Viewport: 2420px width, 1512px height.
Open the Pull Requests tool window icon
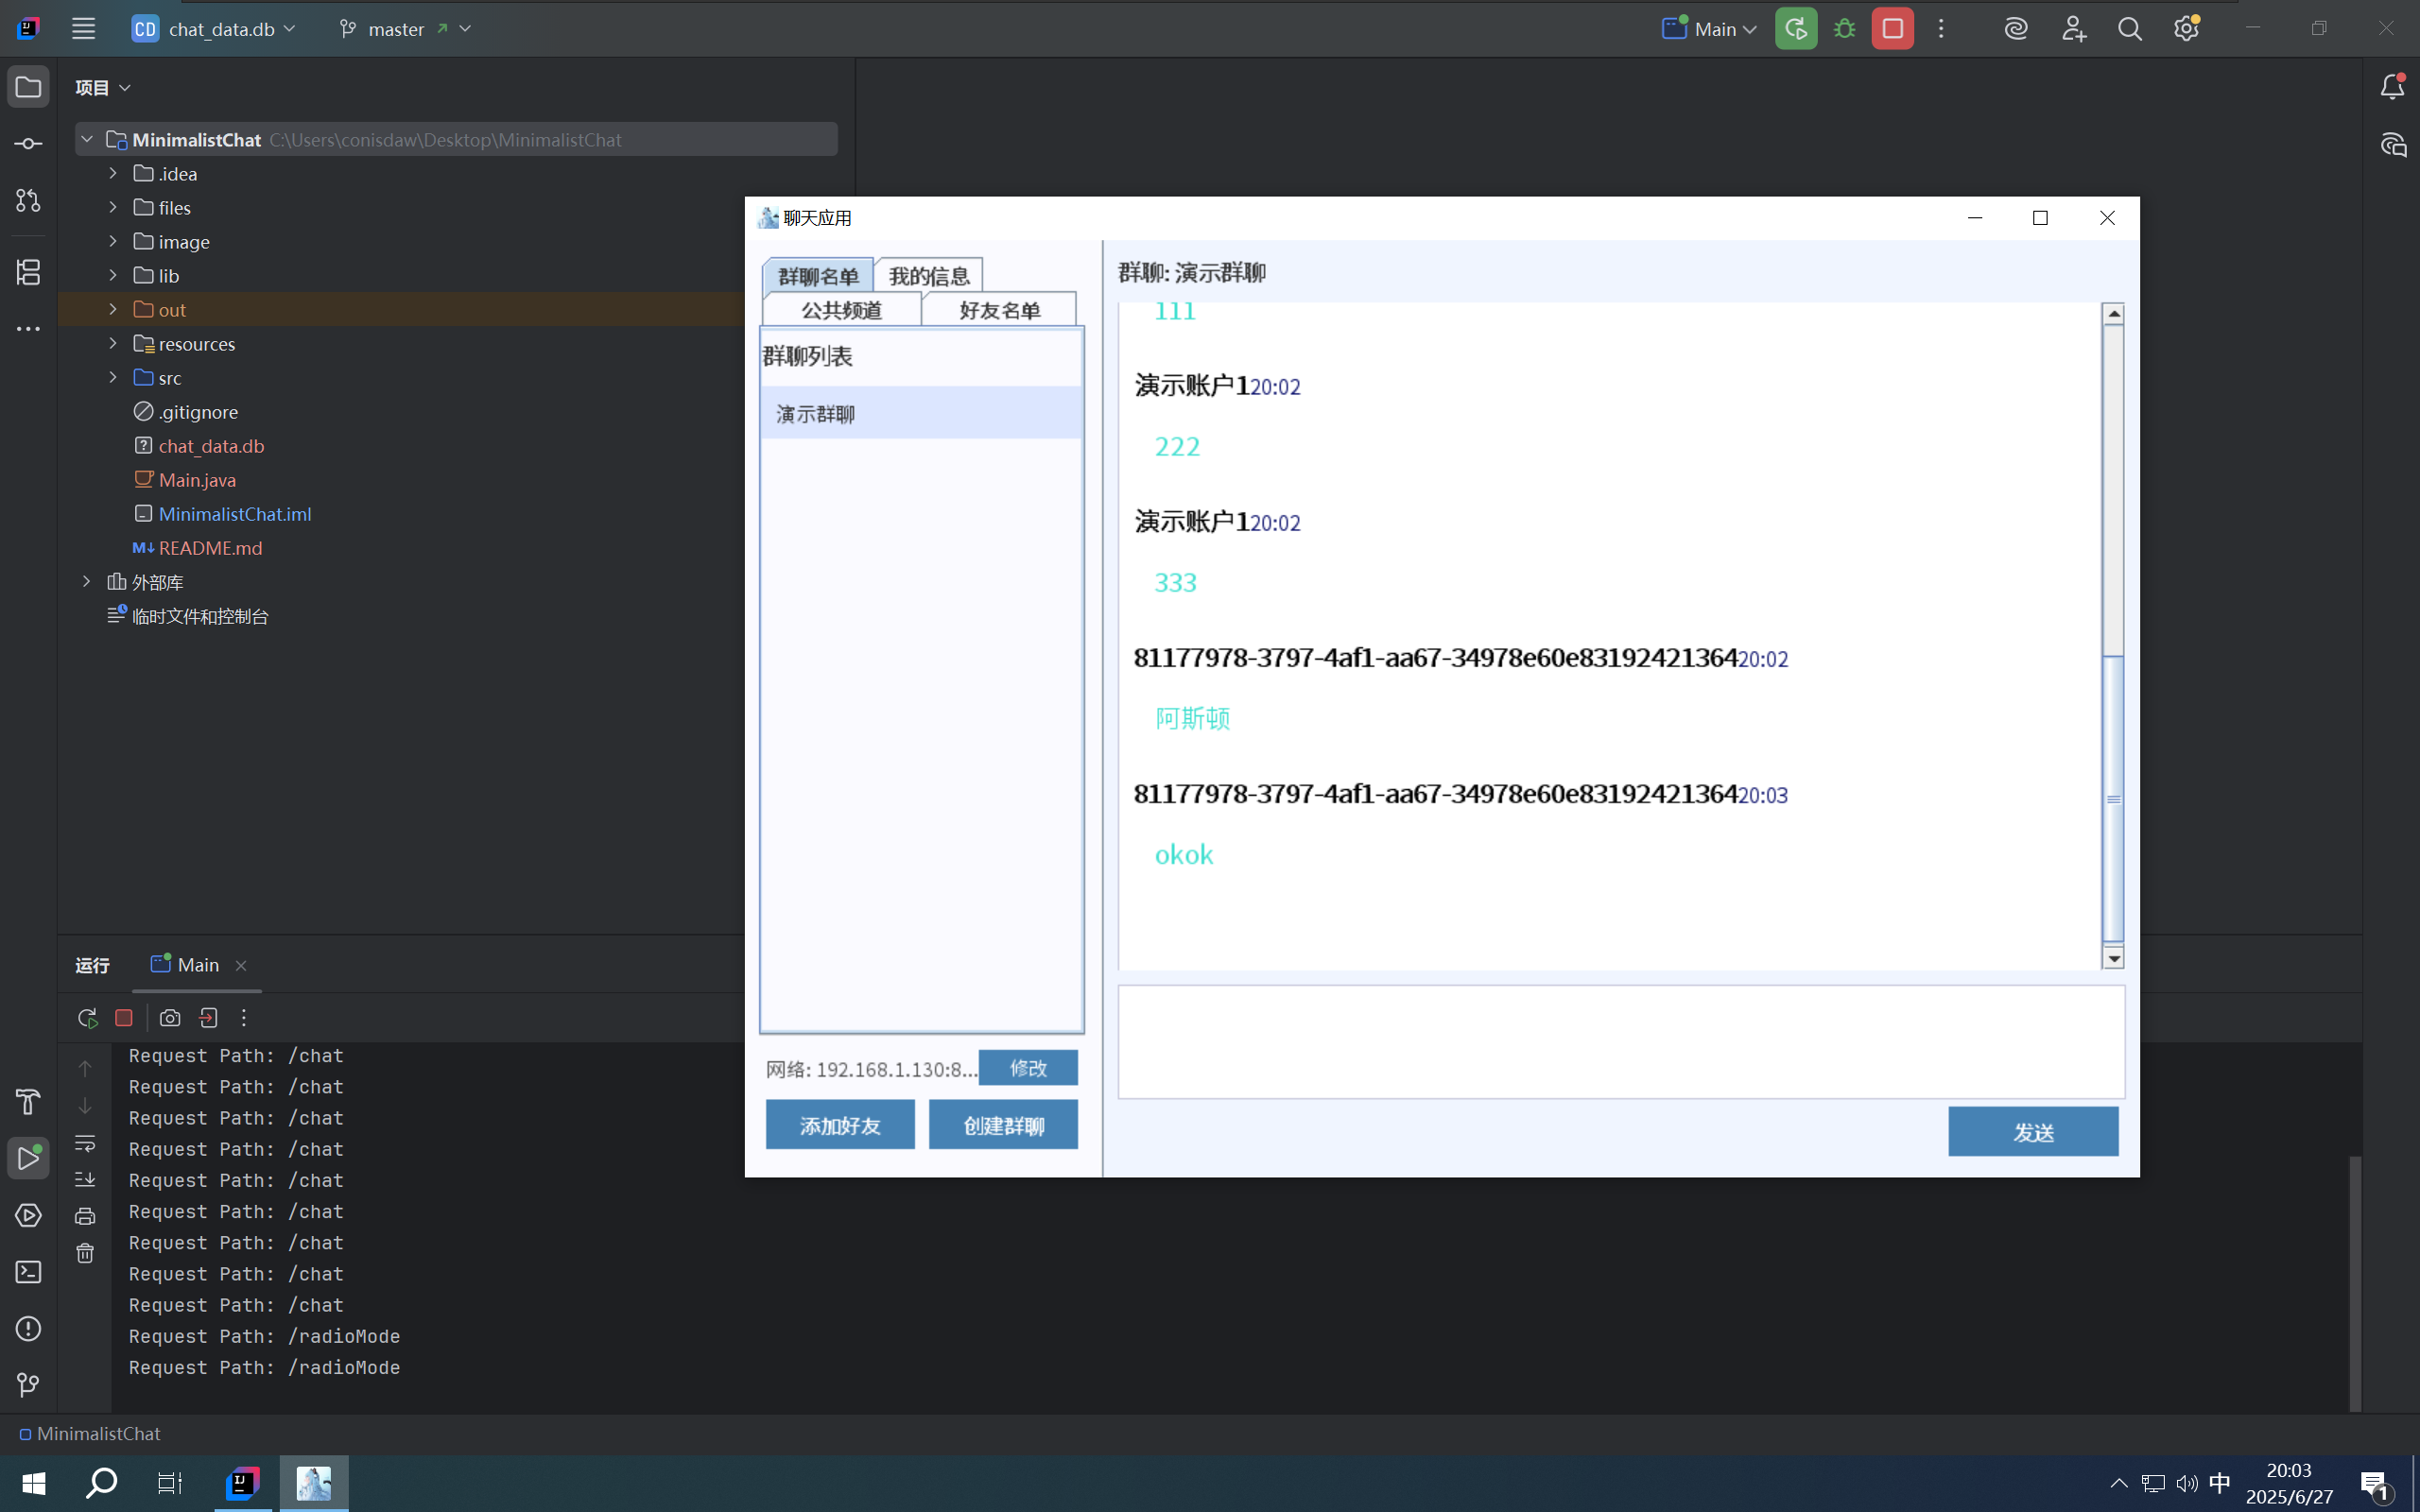click(28, 201)
